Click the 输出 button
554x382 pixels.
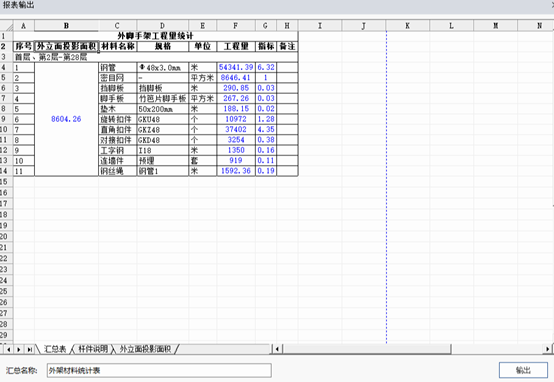[x=523, y=370]
